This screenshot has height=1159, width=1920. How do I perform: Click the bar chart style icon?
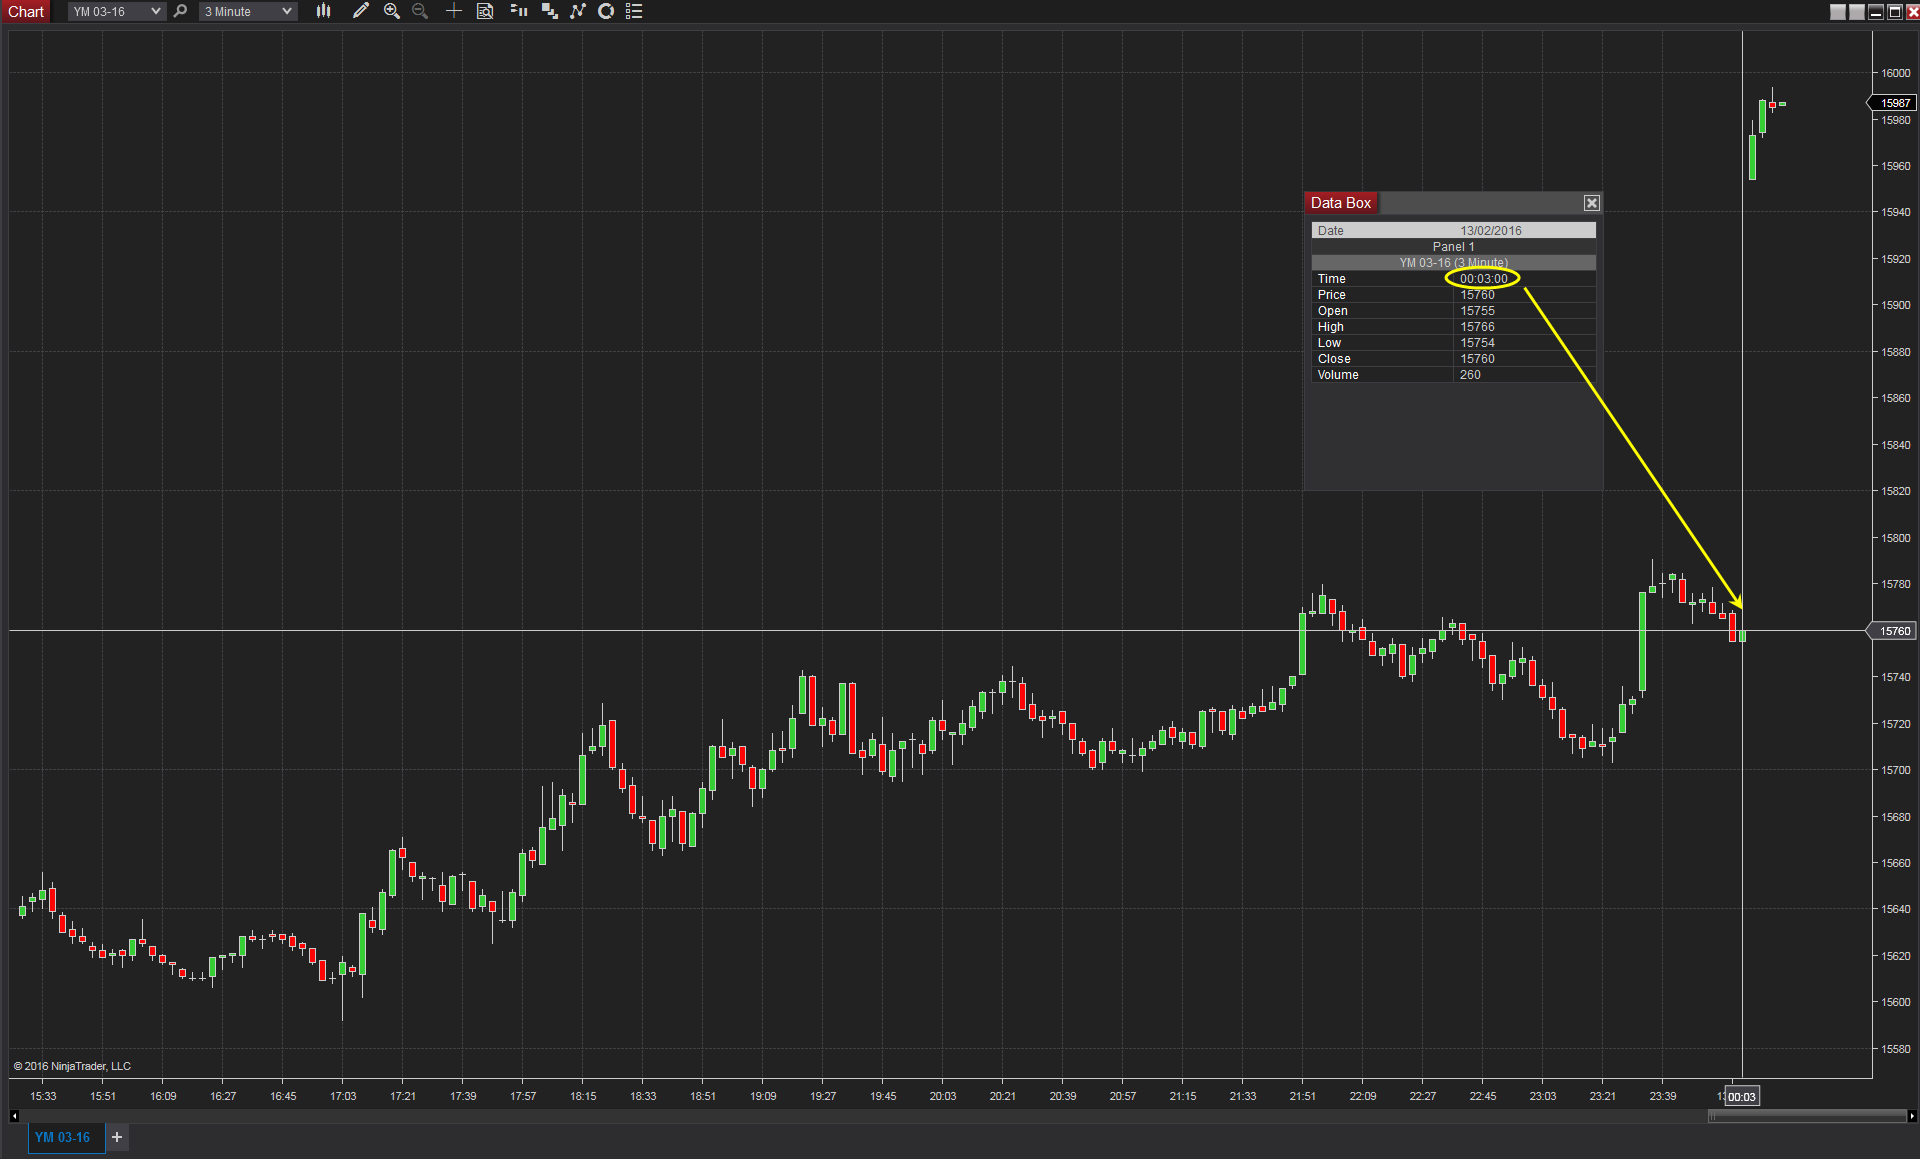pyautogui.click(x=323, y=11)
